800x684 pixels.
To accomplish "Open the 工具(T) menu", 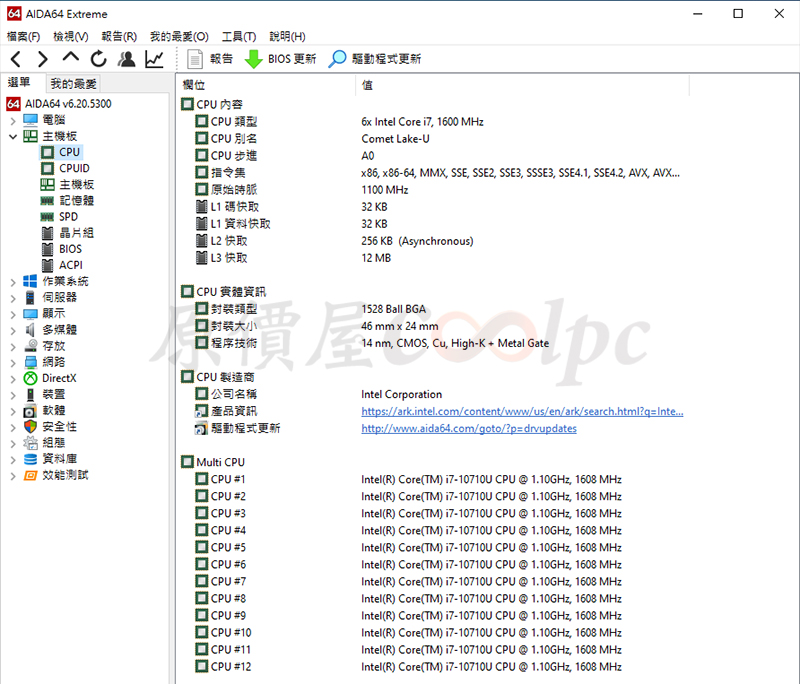I will tap(239, 36).
